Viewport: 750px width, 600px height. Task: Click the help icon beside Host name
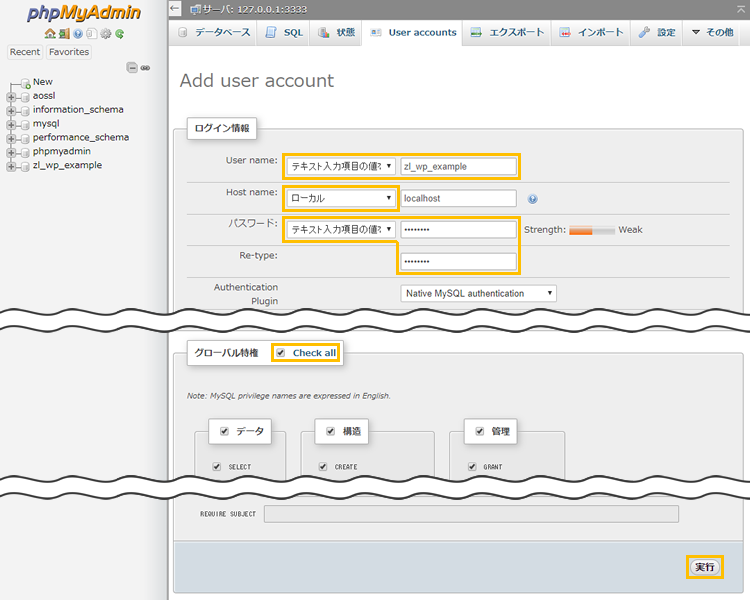532,199
